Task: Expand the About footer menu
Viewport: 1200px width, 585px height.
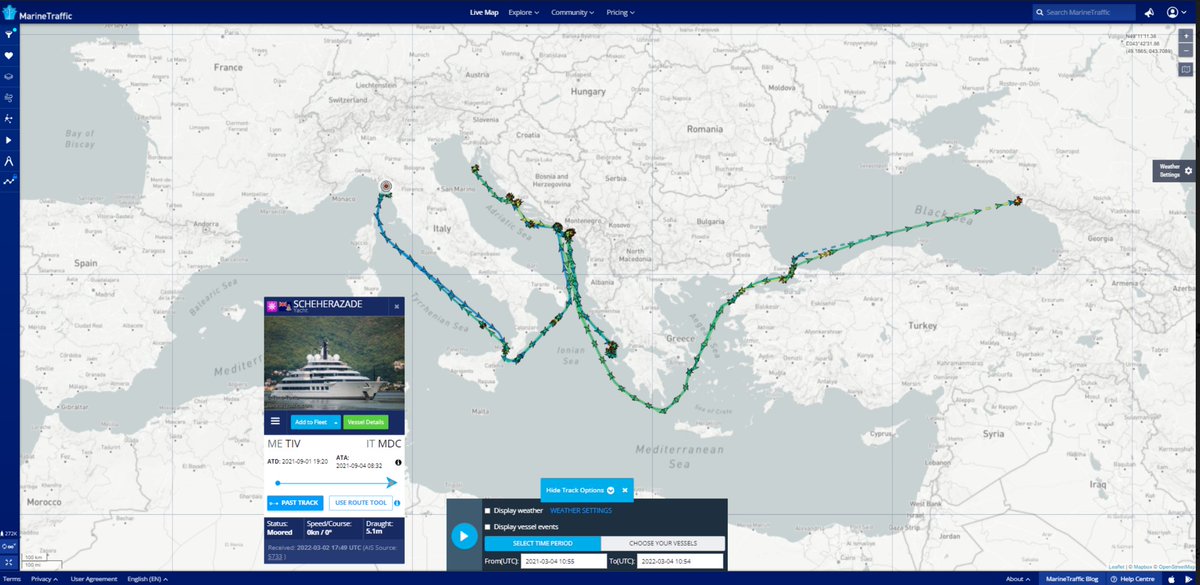Action: point(1018,579)
